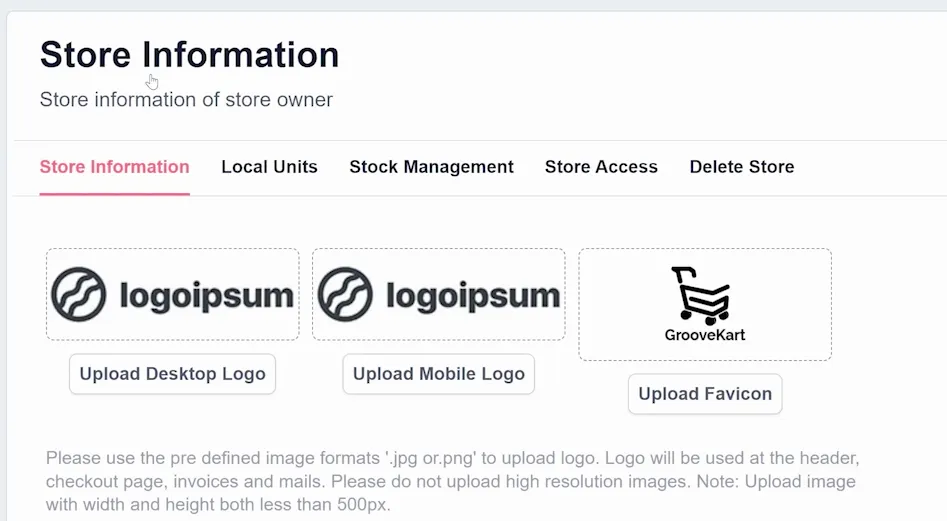The width and height of the screenshot is (947, 521).
Task: Select the favicon preview dashed box
Action: point(705,304)
